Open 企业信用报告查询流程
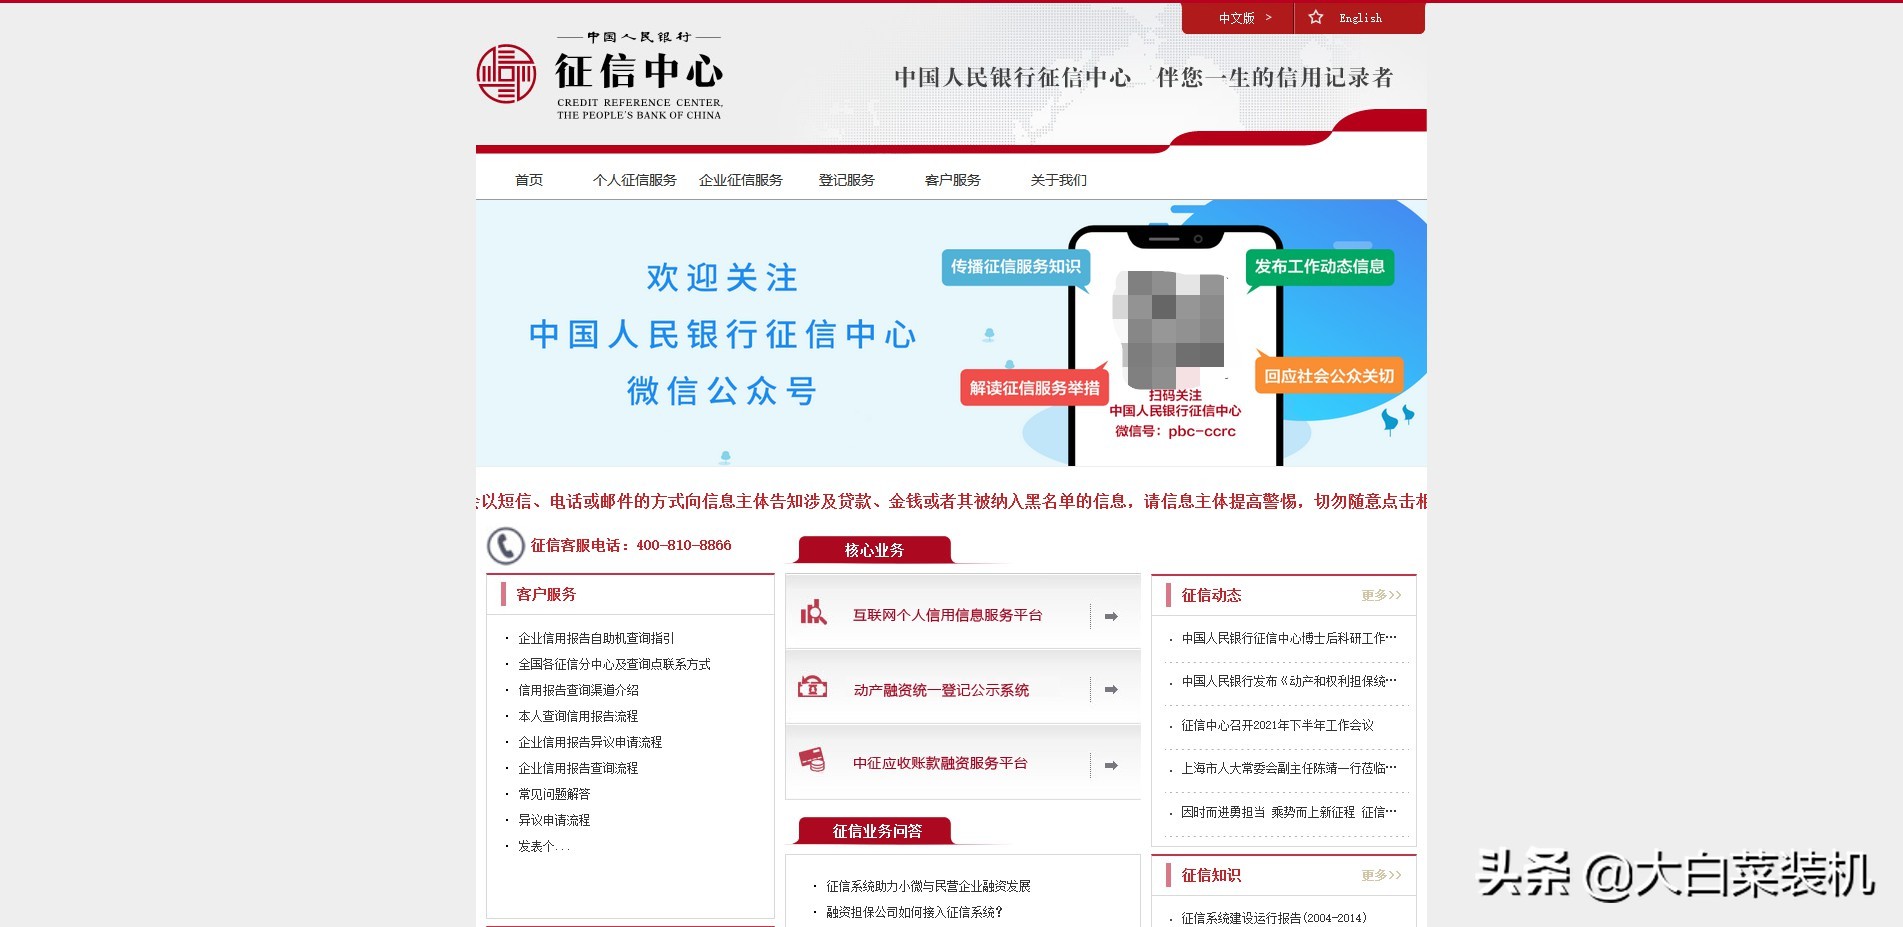 [x=578, y=768]
